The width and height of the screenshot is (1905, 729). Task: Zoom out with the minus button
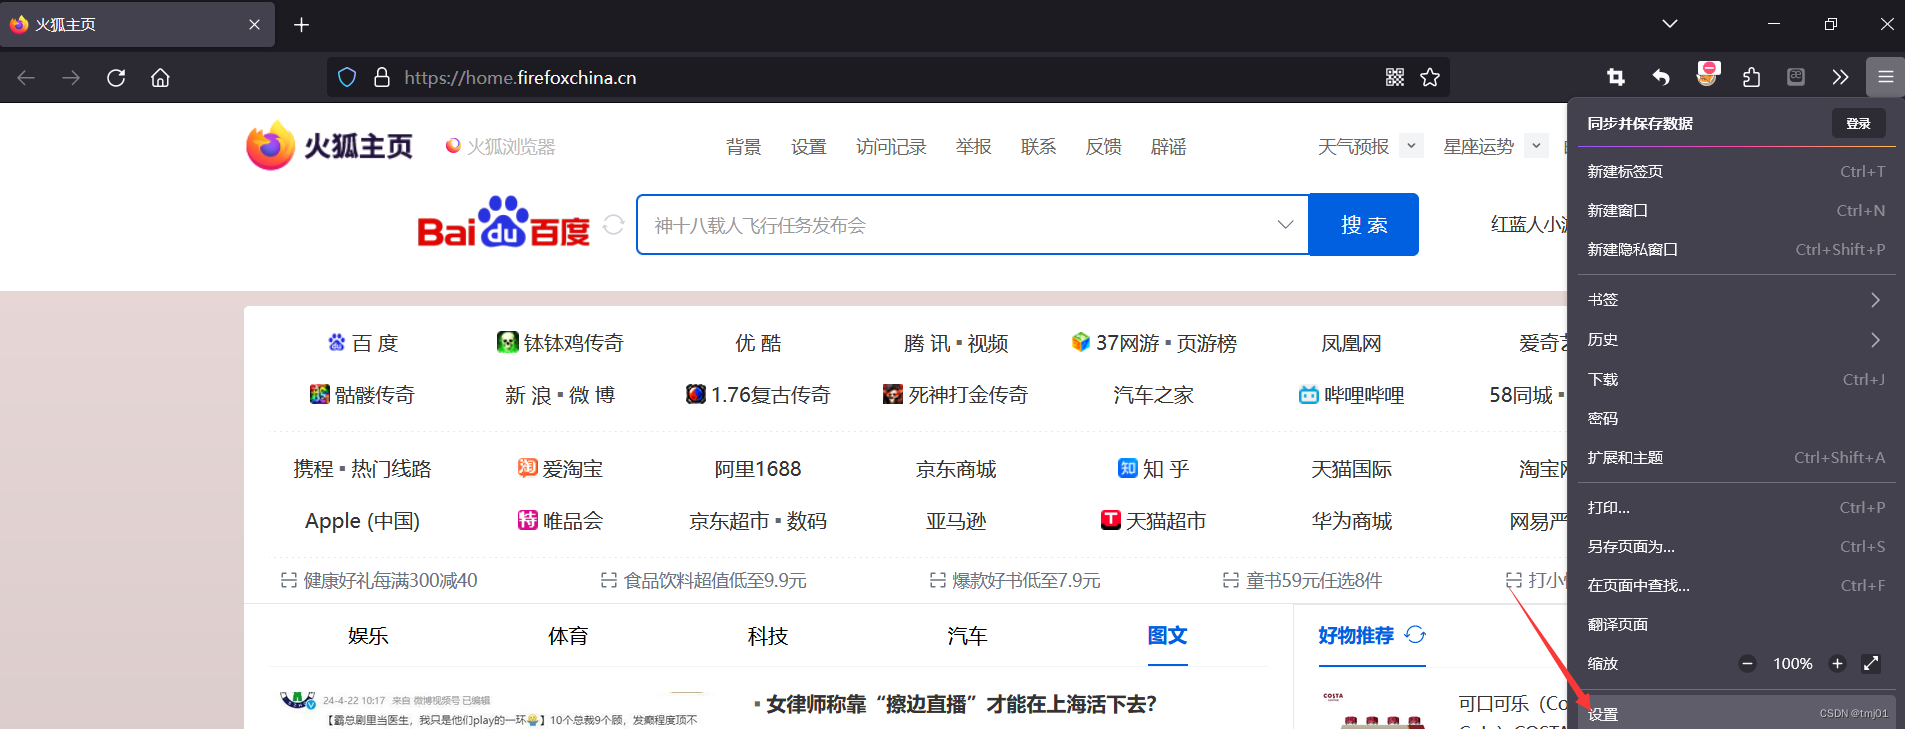(x=1747, y=663)
